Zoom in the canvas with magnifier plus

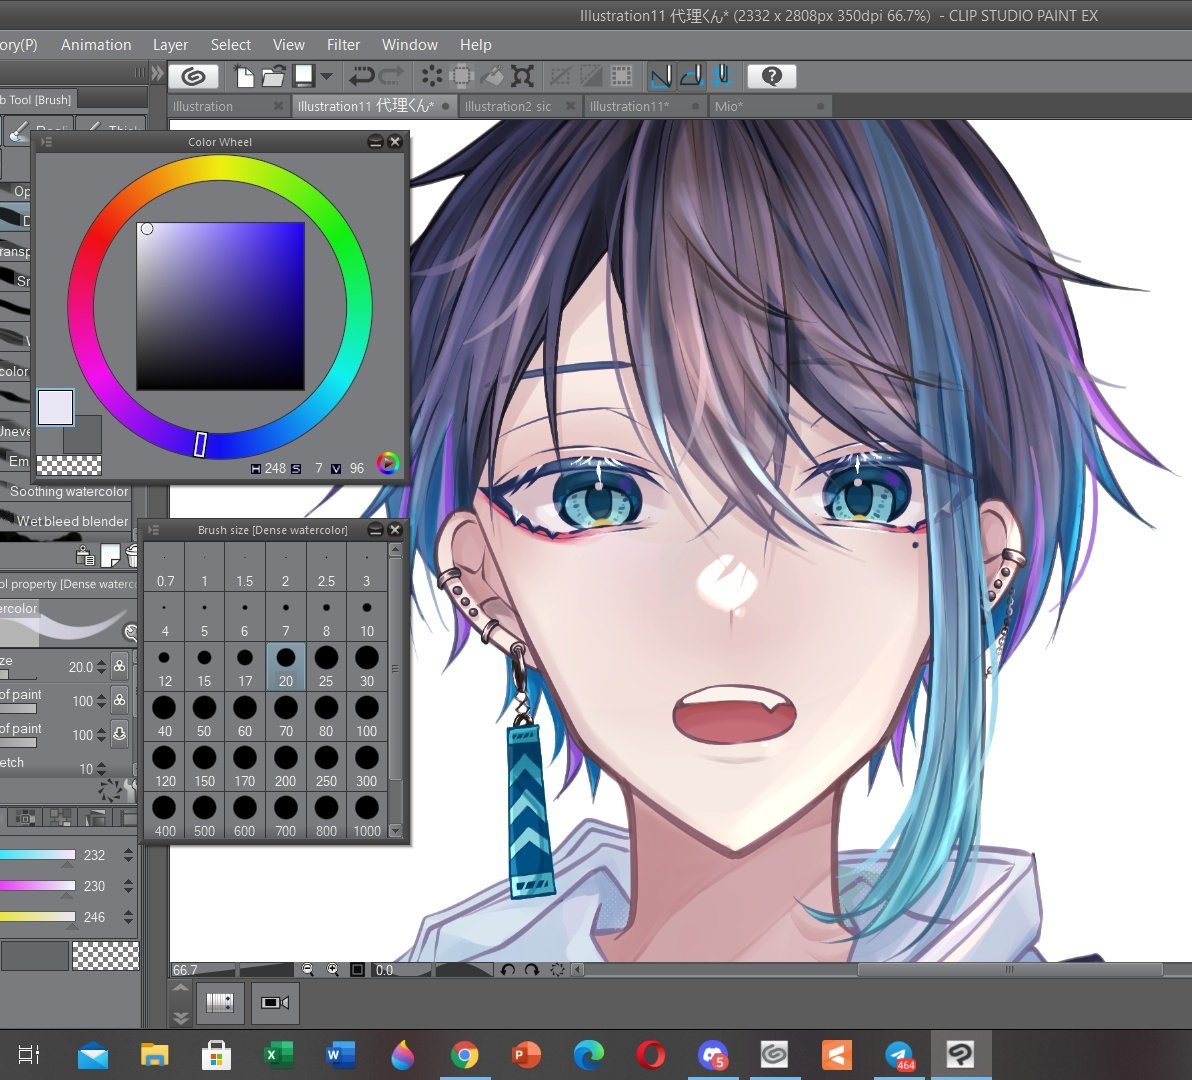(332, 969)
